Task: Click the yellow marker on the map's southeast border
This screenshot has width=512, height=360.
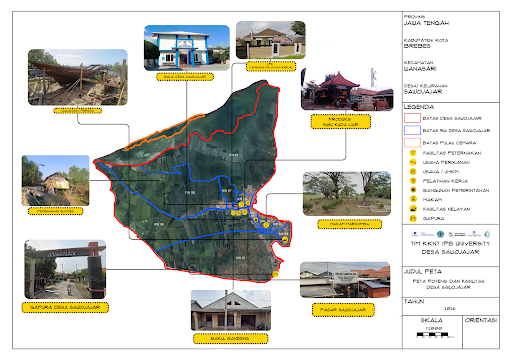Action: [275, 274]
